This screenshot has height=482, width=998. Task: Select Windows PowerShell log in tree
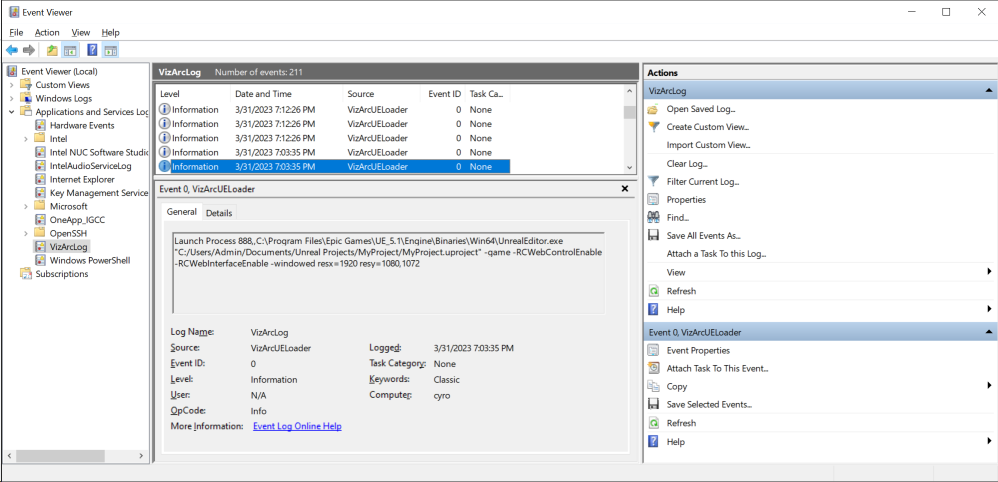(91, 260)
